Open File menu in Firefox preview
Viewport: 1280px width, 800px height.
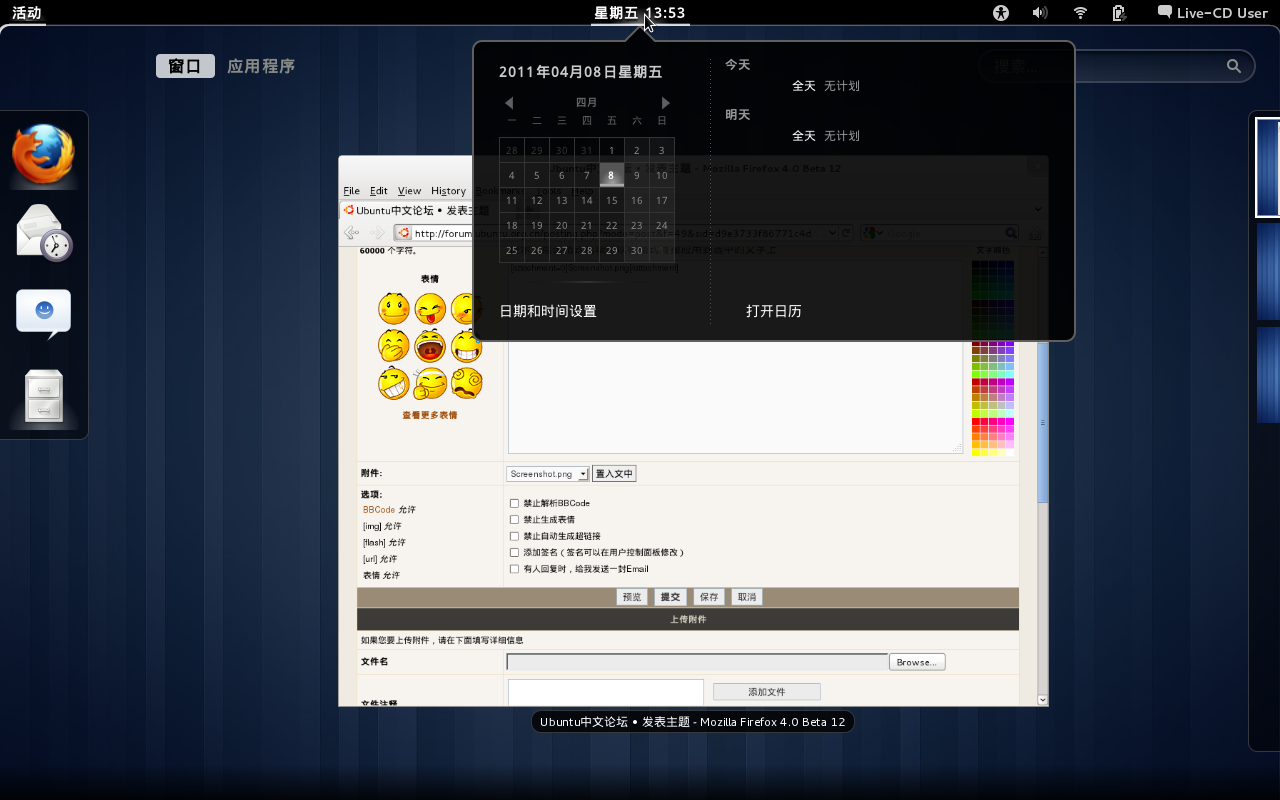352,191
